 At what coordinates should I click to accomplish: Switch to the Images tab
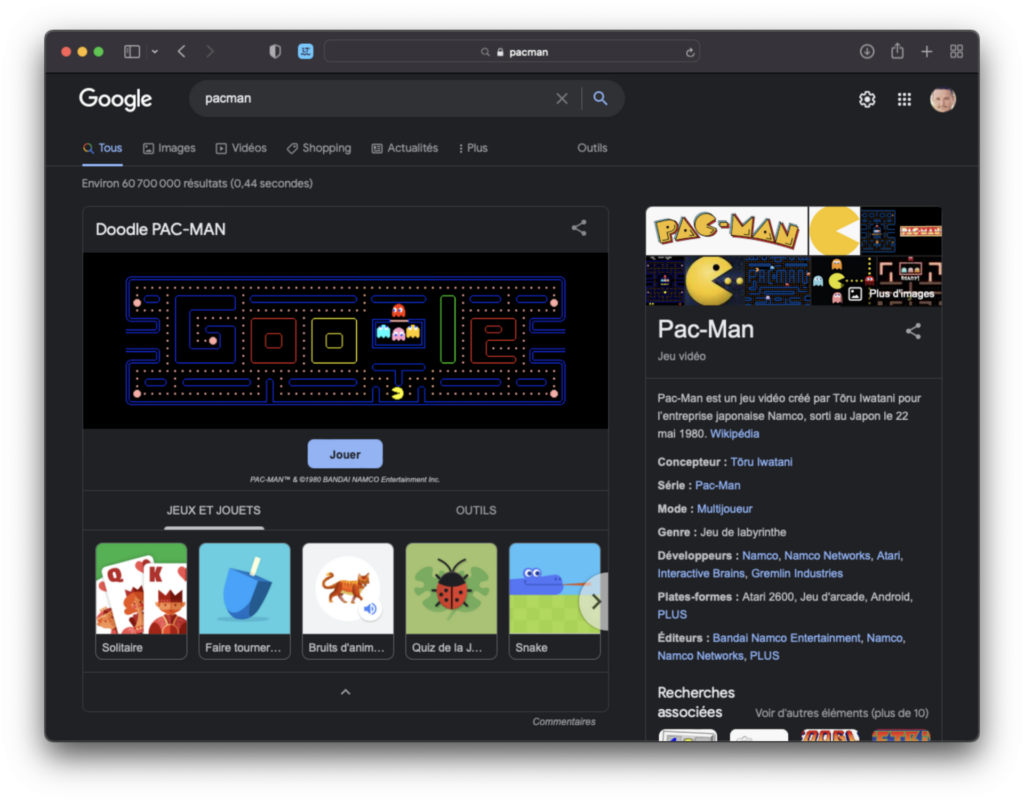pos(169,148)
